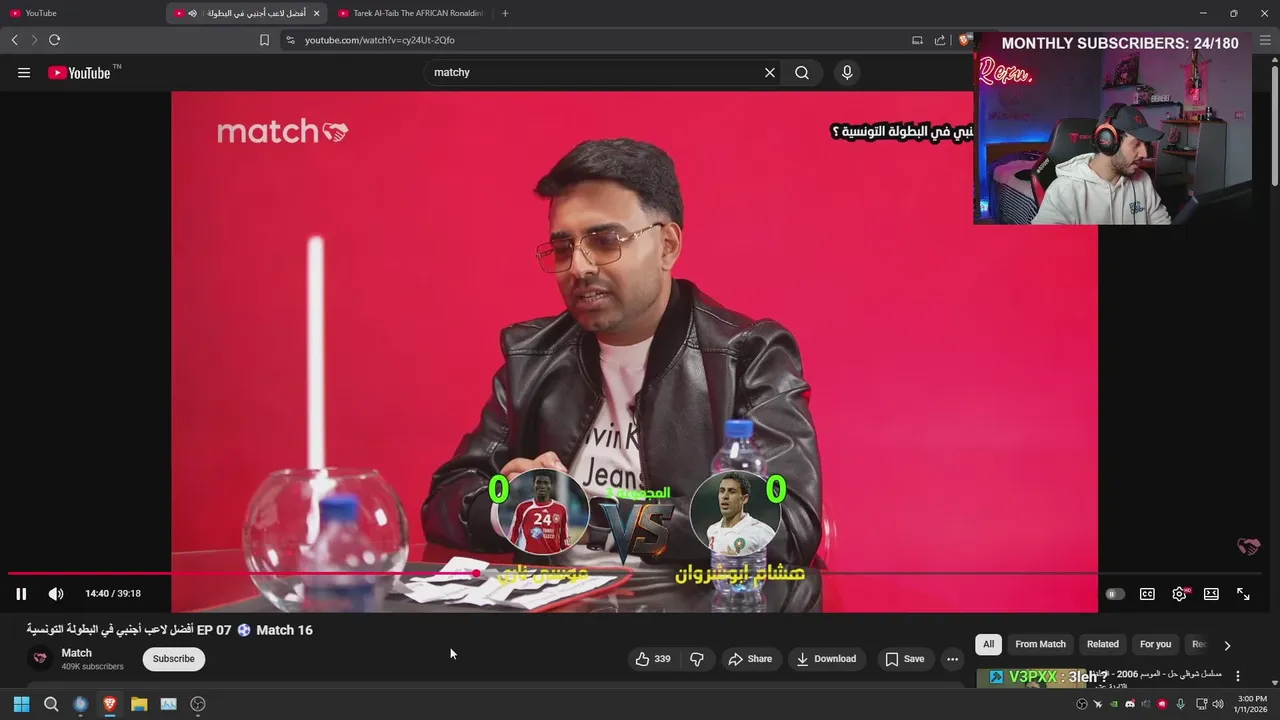Image resolution: width=1280 pixels, height=720 pixels.
Task: Click the playhead dot on the progress bar
Action: coord(476,574)
